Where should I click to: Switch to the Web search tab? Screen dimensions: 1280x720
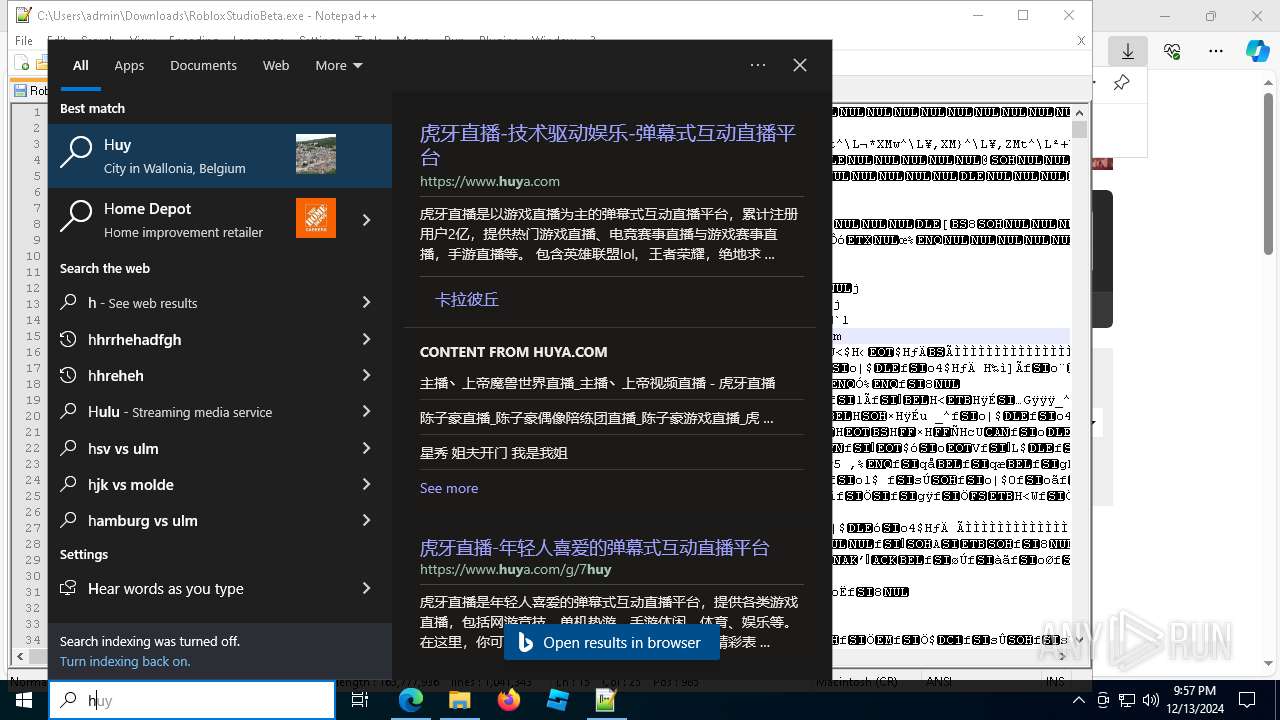tap(276, 65)
